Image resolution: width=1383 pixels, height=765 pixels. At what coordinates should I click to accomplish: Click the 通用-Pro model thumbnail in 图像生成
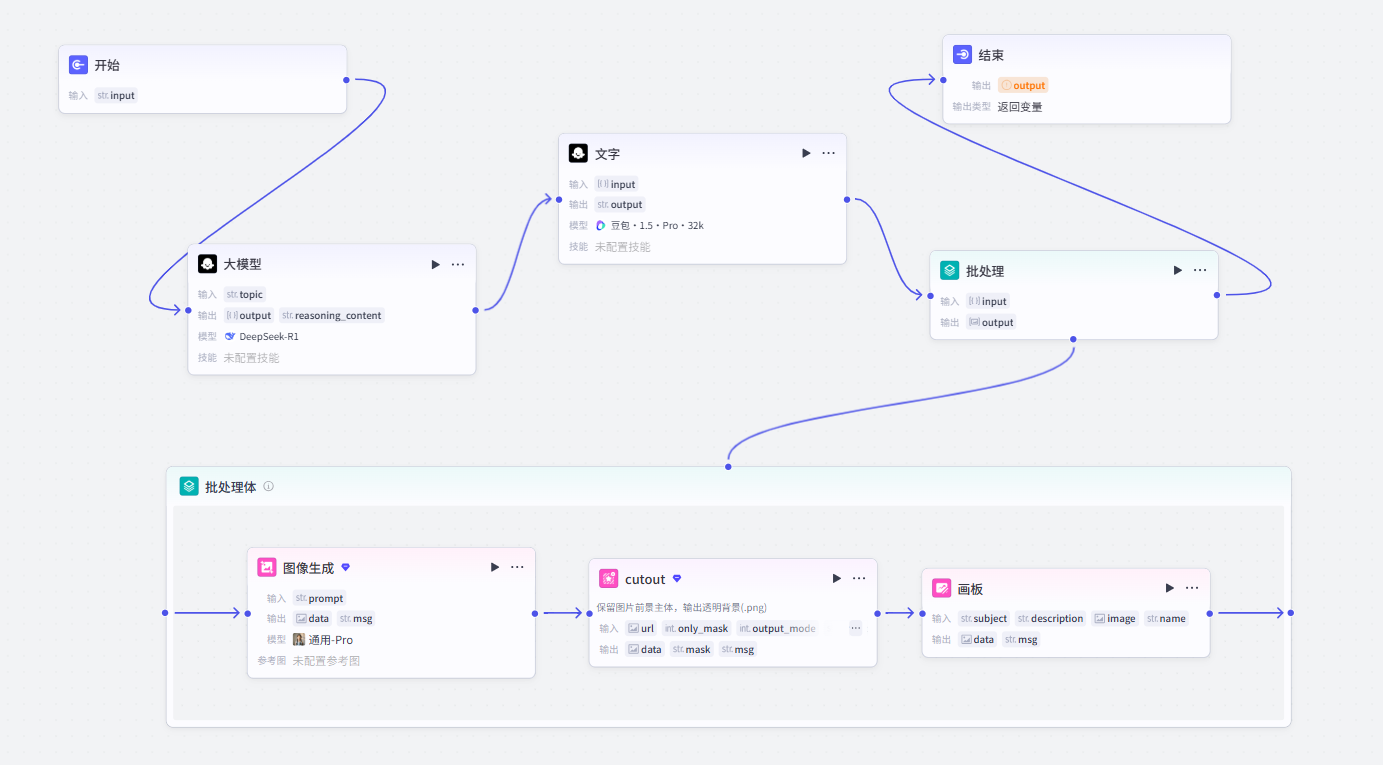tap(299, 640)
